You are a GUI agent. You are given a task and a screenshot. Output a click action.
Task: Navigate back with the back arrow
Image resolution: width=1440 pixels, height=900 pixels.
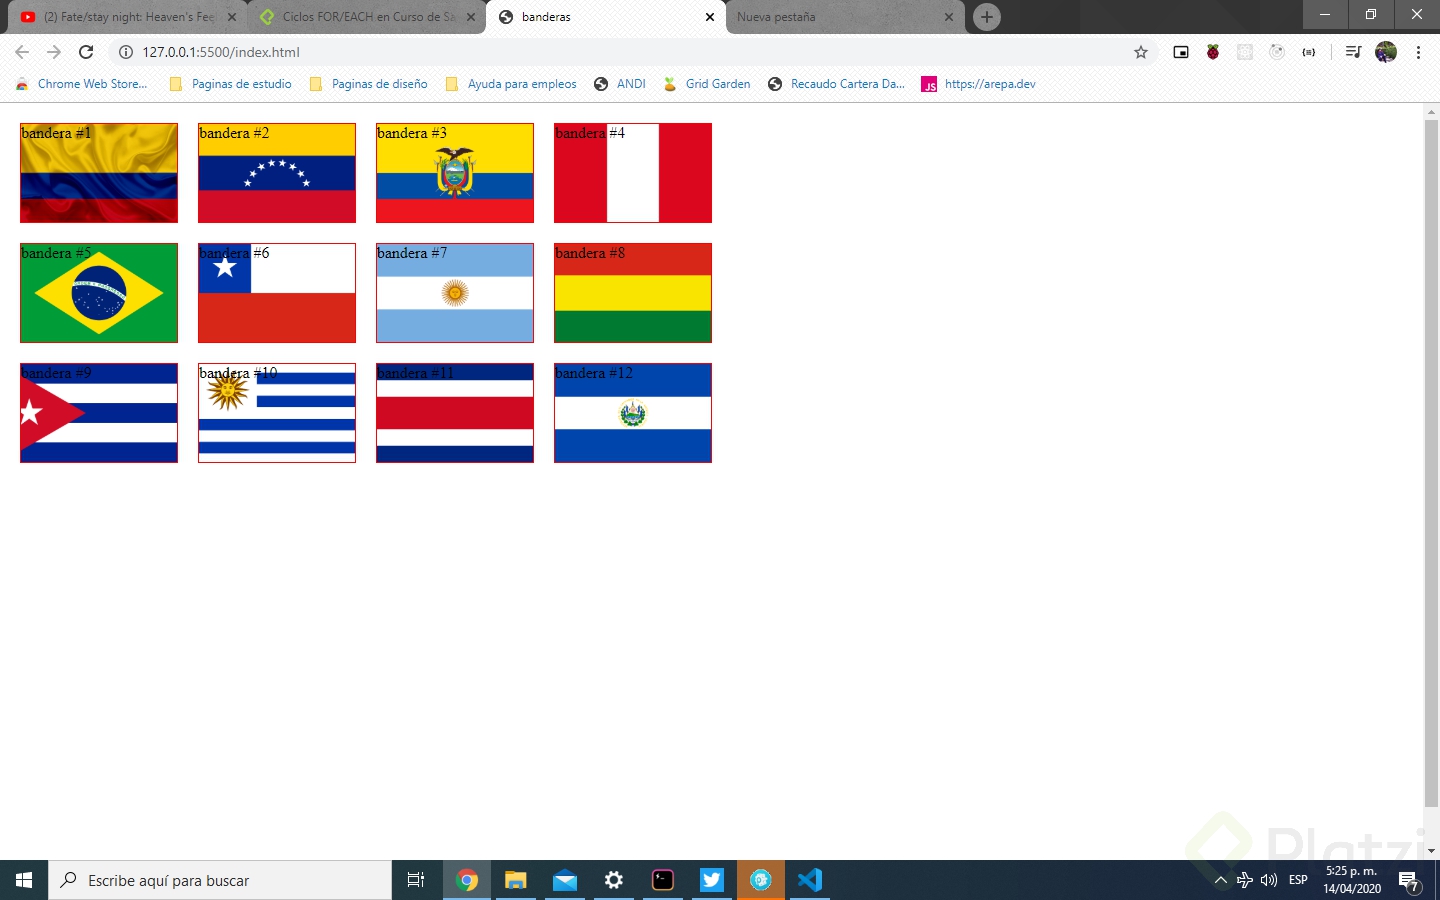[x=20, y=51]
